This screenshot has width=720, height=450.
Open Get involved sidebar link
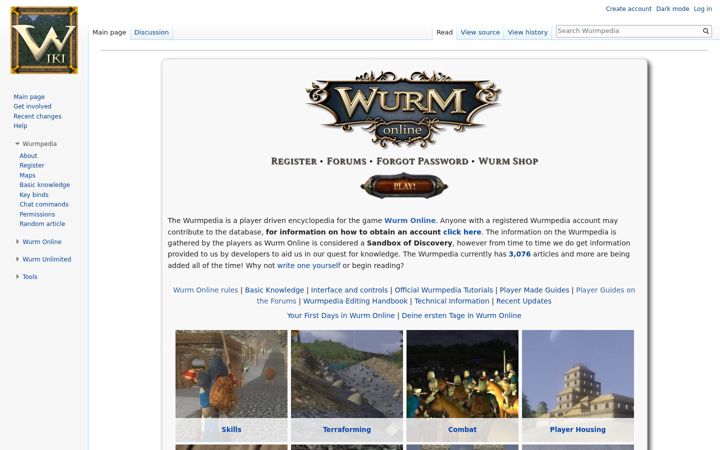pos(32,106)
